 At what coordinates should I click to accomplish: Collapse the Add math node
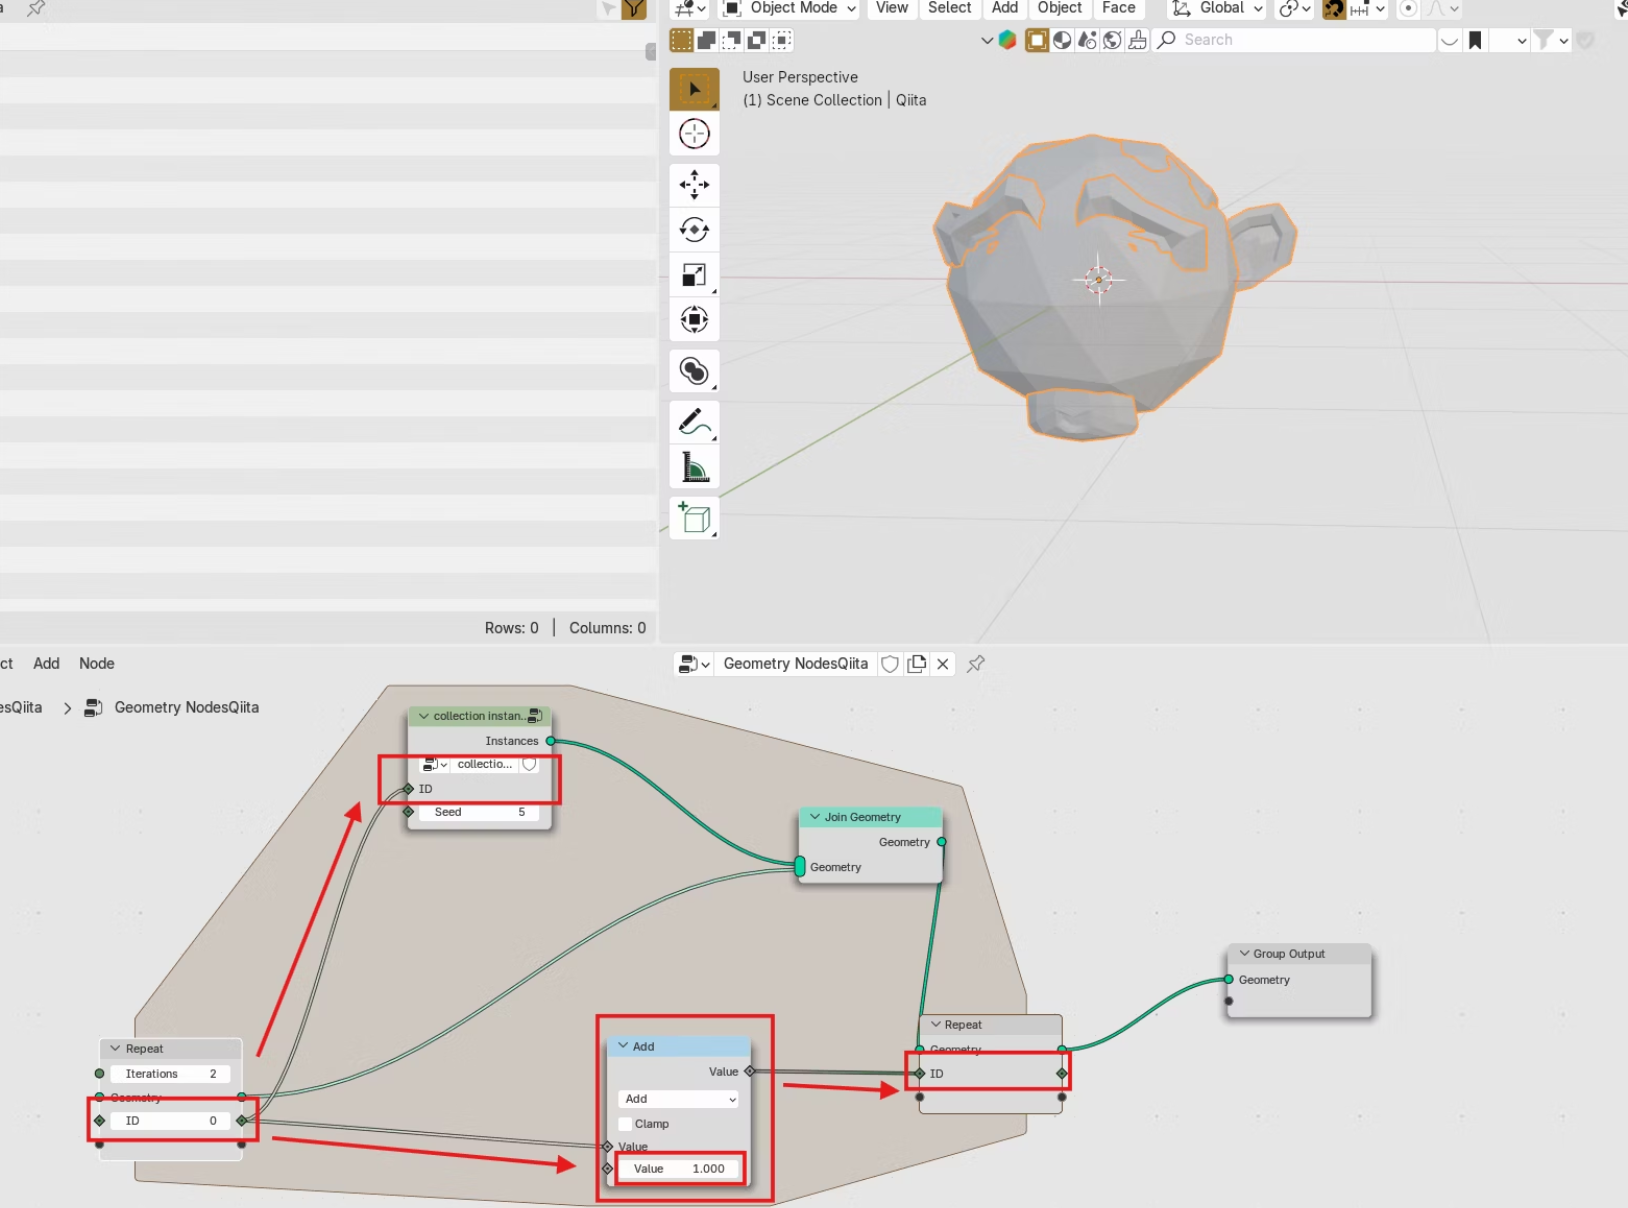coord(623,1046)
